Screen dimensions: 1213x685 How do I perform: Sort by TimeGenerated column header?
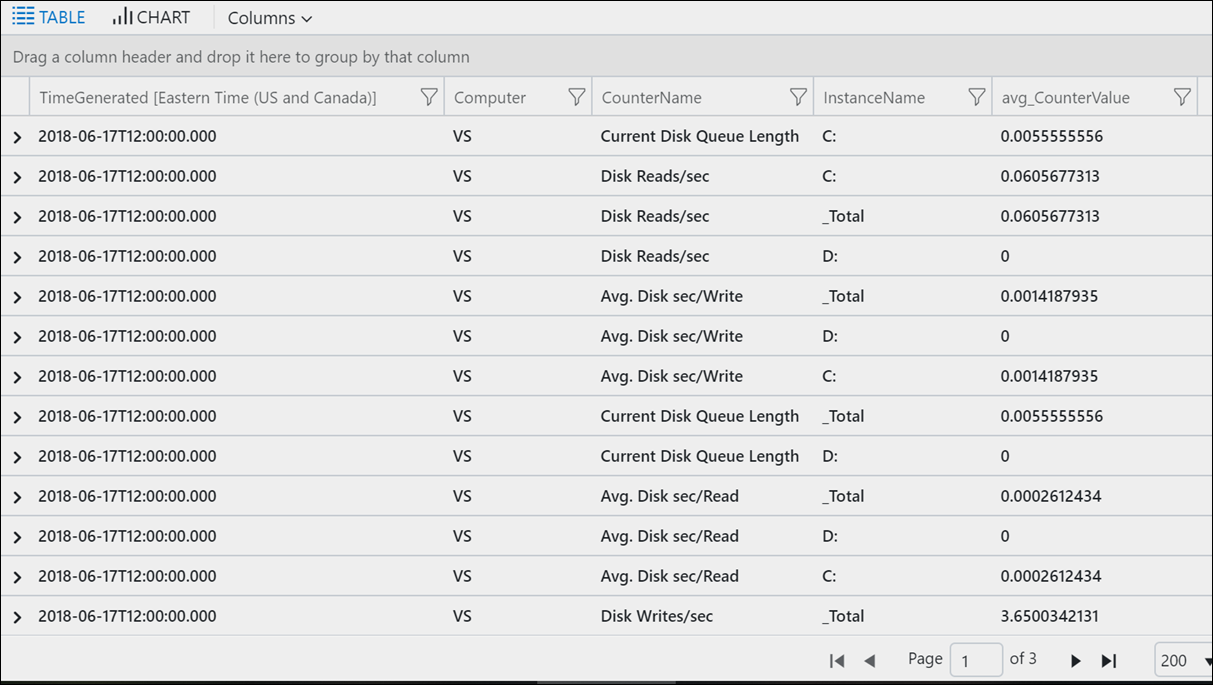click(208, 98)
